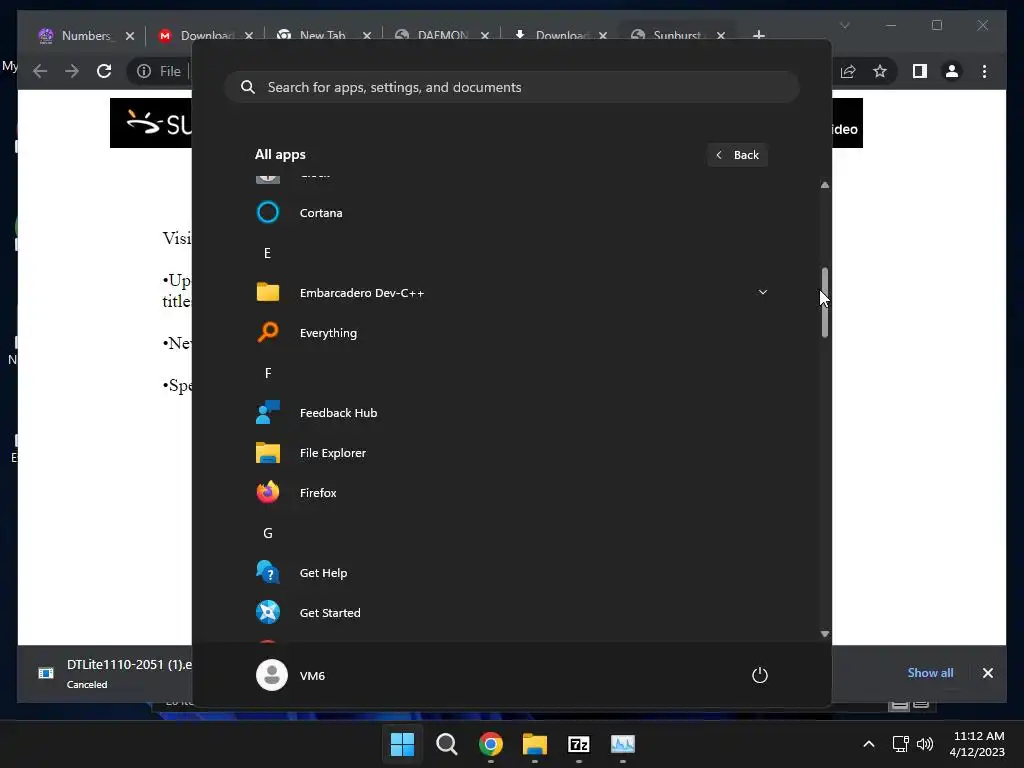
Task: Open the clock and date in taskbar
Action: click(977, 744)
